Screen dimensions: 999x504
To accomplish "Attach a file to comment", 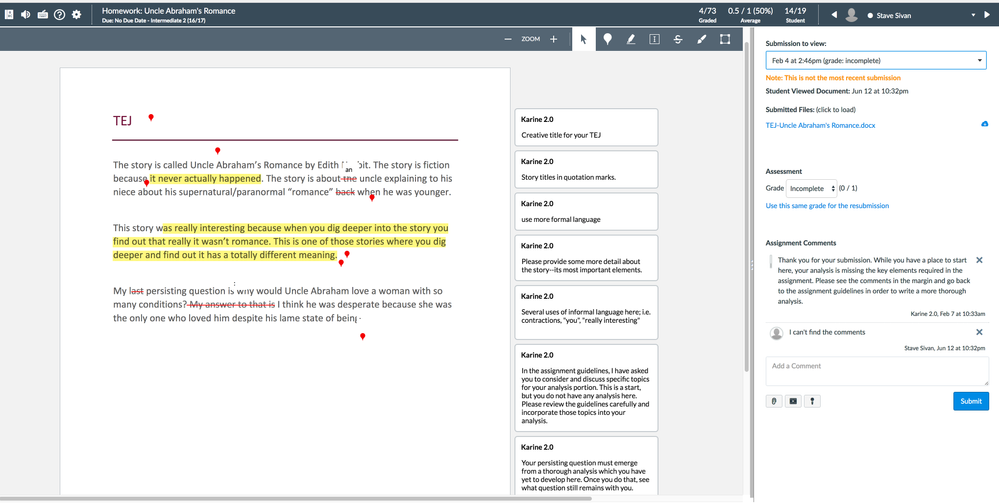I will point(773,401).
